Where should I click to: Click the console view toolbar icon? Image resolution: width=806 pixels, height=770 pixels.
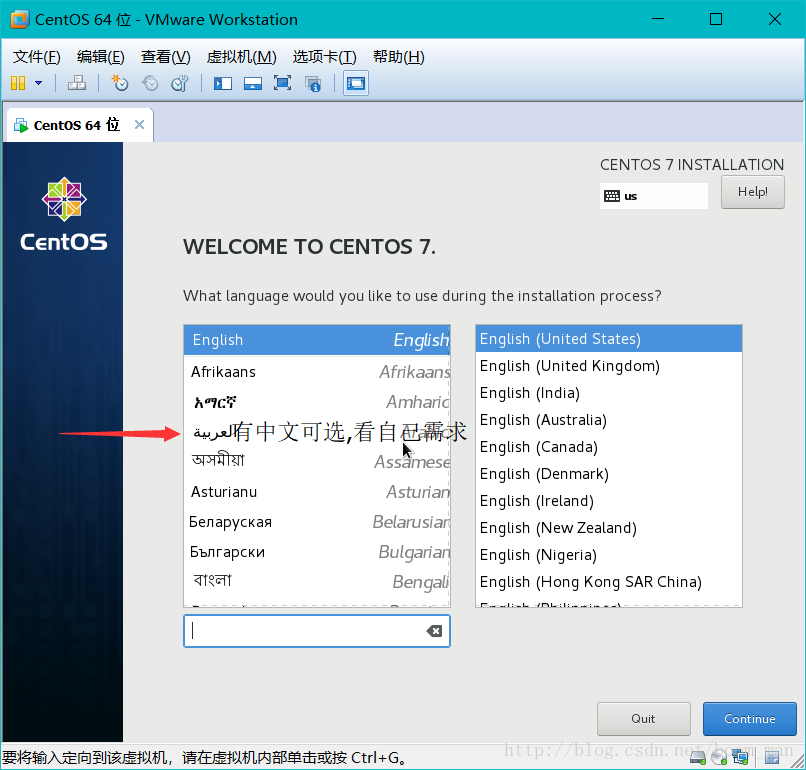click(356, 83)
